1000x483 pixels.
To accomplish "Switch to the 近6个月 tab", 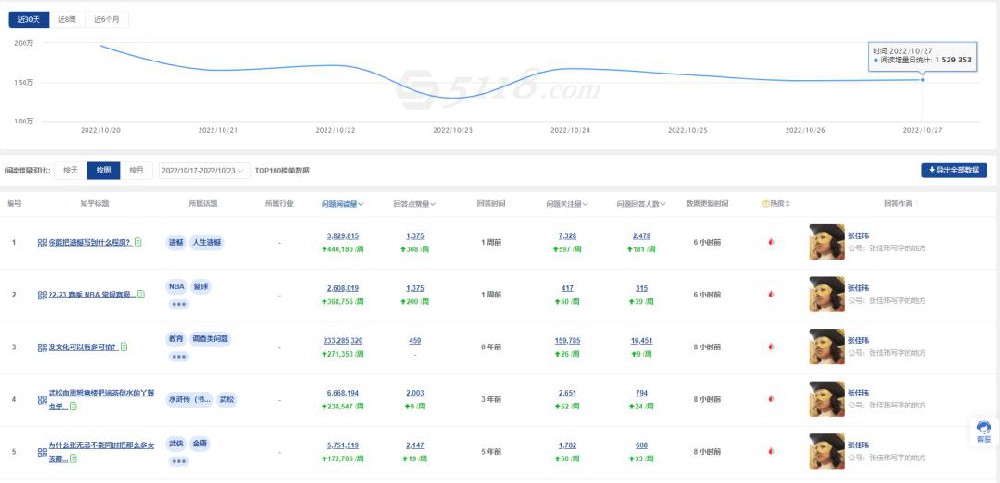I will (106, 19).
